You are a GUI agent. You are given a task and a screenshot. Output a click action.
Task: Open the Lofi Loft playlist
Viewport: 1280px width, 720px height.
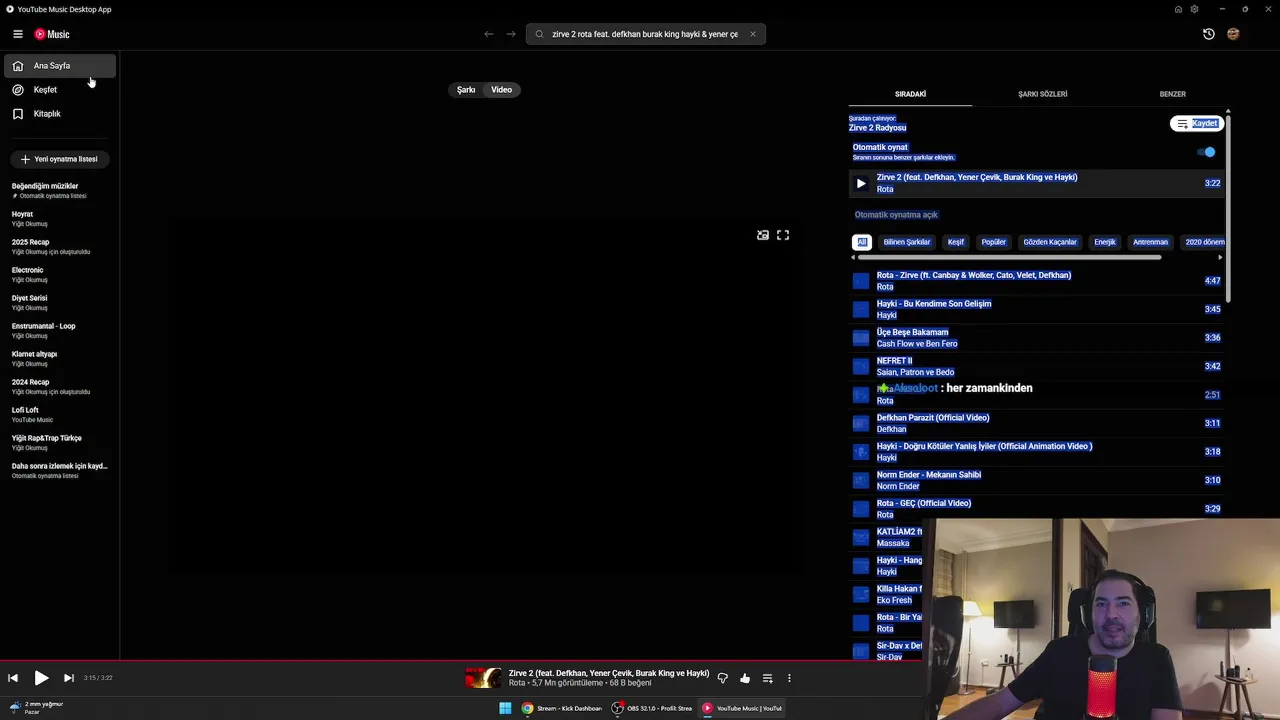(x=59, y=414)
